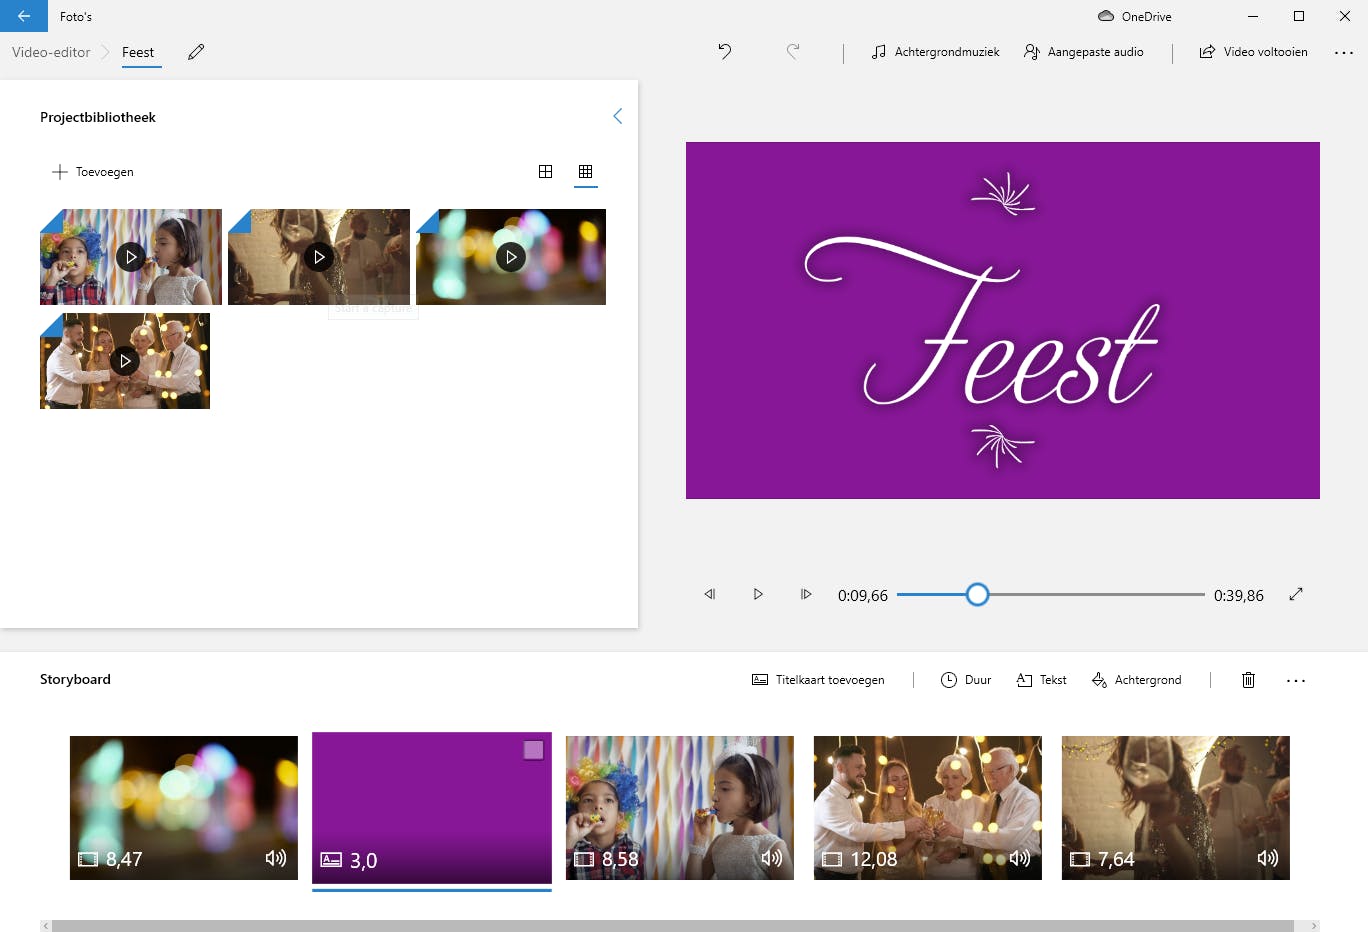1368x932 pixels.
Task: Click volume icon on the 12,08 clip
Action: pyautogui.click(x=1020, y=858)
